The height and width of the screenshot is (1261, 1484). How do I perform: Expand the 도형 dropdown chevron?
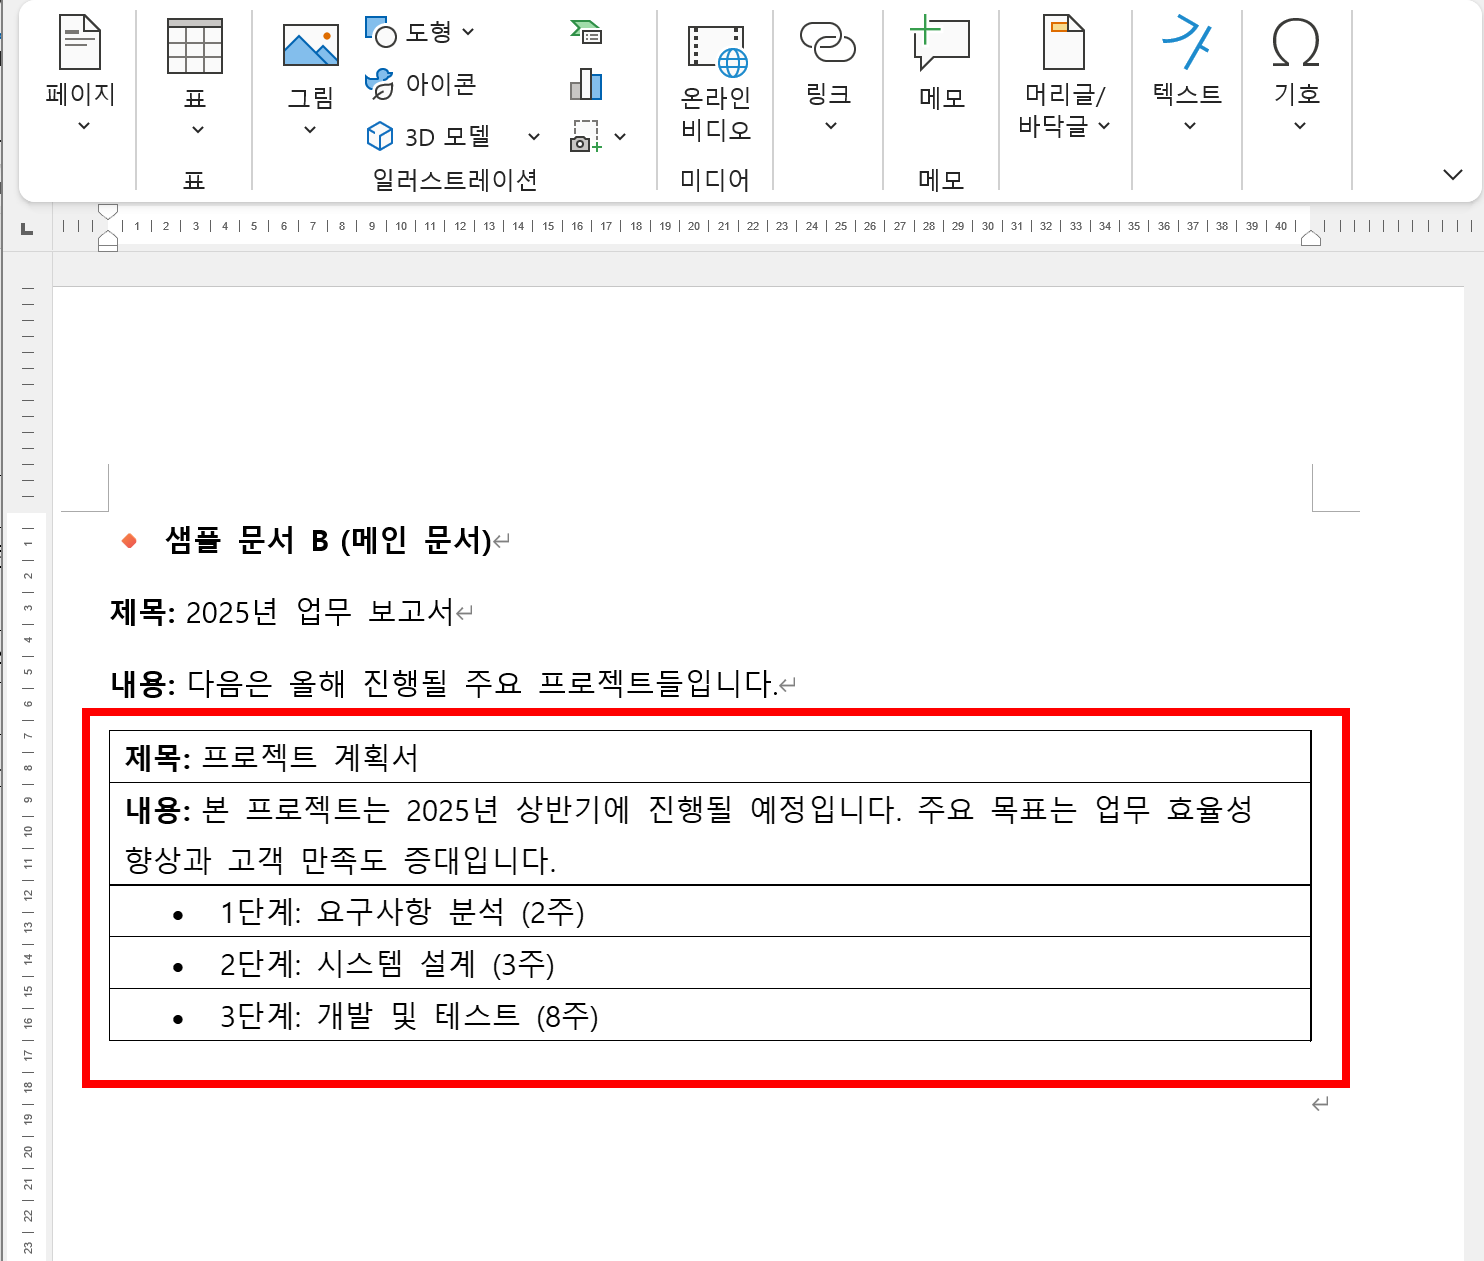468,32
